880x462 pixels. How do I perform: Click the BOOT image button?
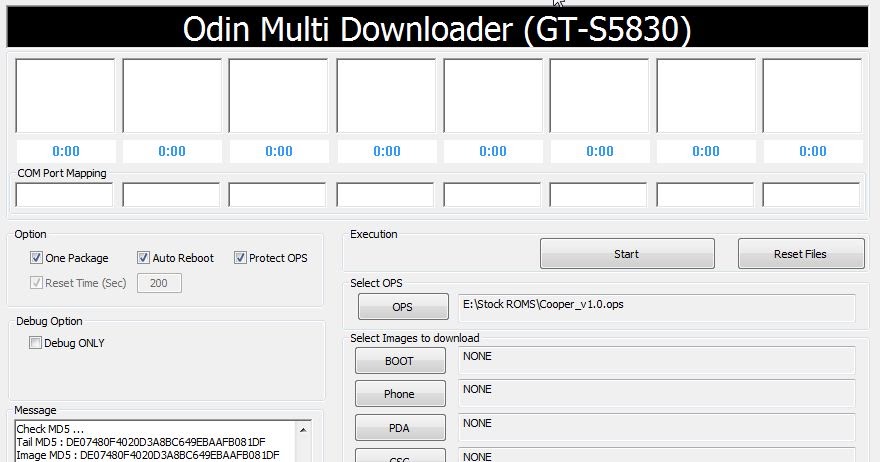(400, 360)
